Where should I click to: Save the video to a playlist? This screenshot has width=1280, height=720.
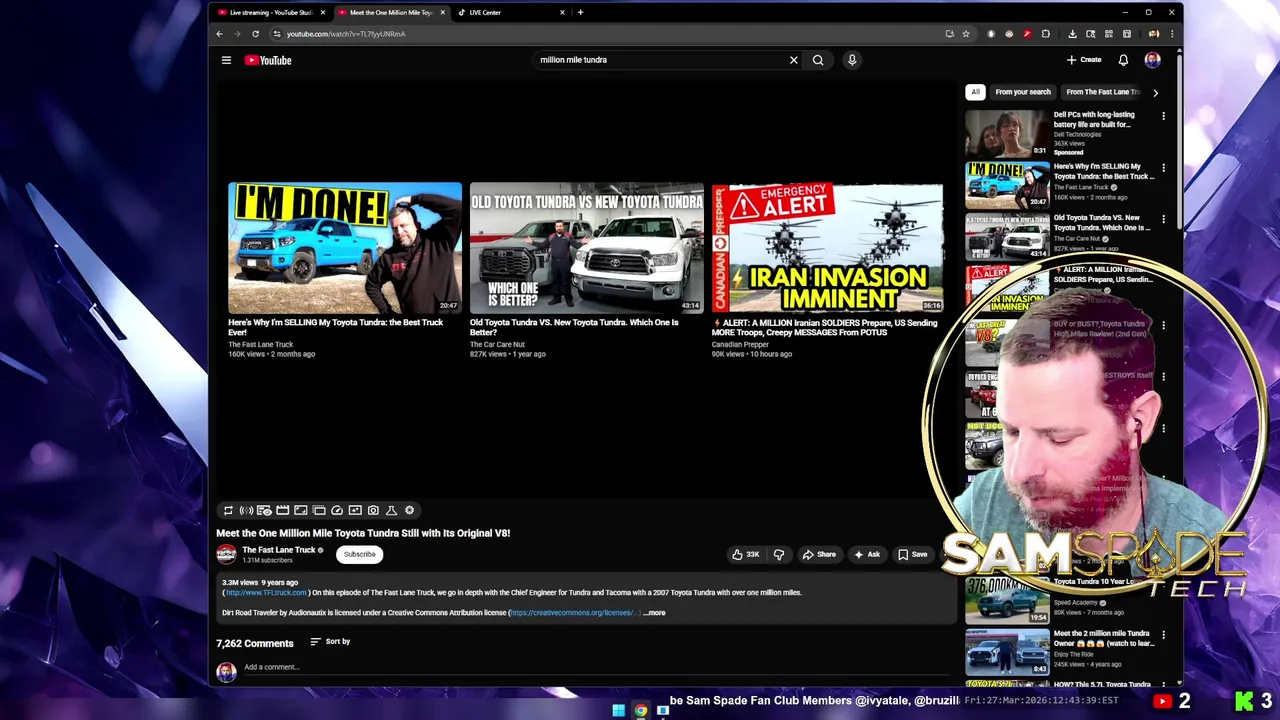tap(912, 554)
